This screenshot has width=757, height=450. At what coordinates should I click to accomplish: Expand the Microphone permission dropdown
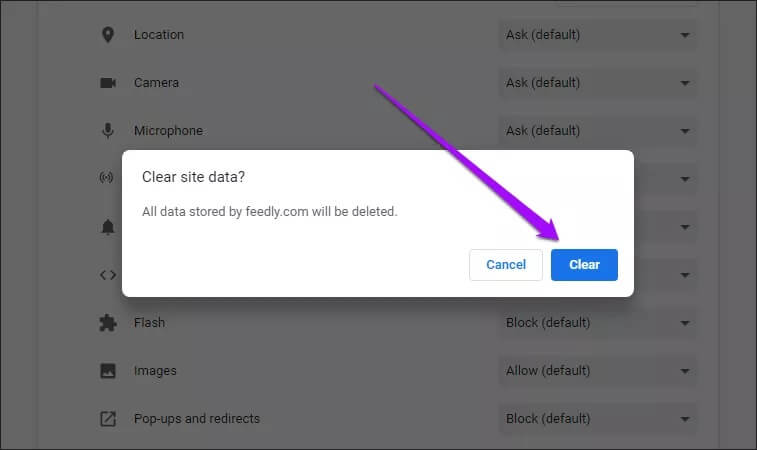coord(597,131)
